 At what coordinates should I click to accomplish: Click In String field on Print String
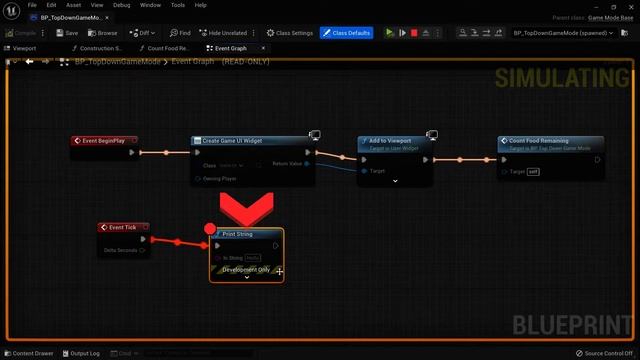pyautogui.click(x=253, y=258)
